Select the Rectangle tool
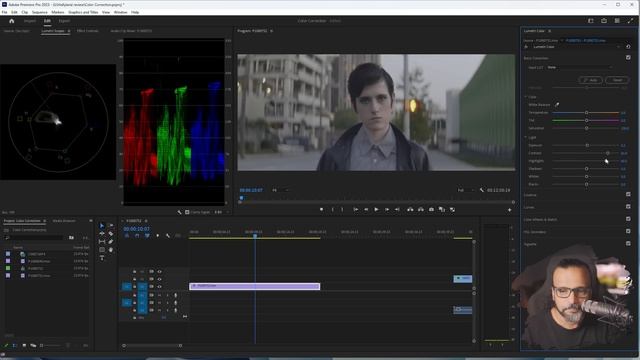This screenshot has width=640, height=360. pyautogui.click(x=102, y=250)
